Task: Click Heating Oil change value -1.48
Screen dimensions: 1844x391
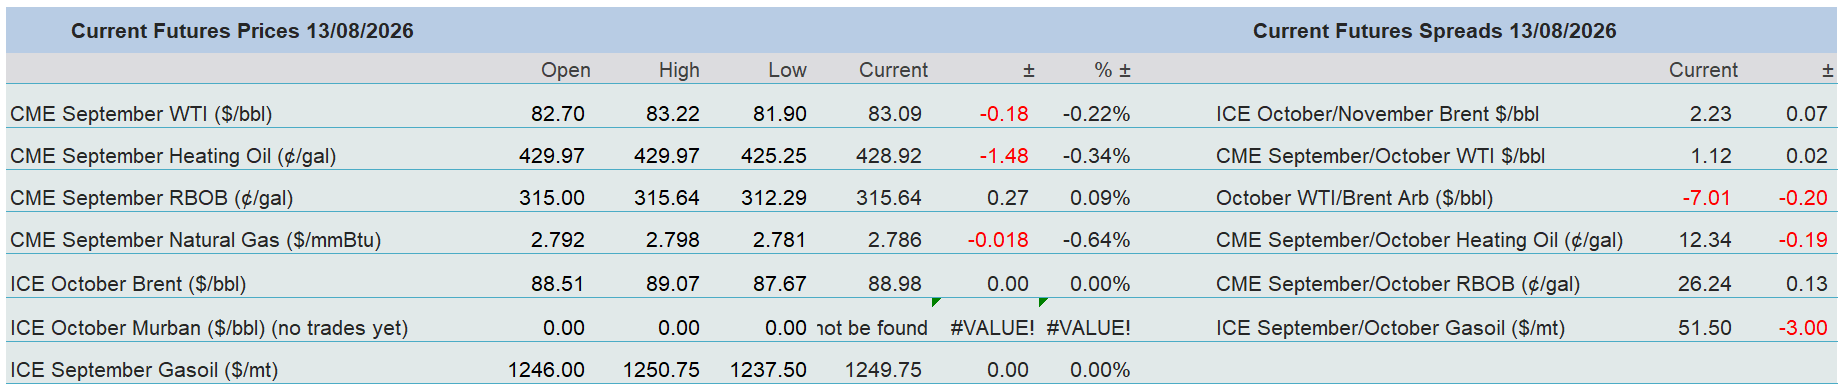Action: click(x=1004, y=156)
